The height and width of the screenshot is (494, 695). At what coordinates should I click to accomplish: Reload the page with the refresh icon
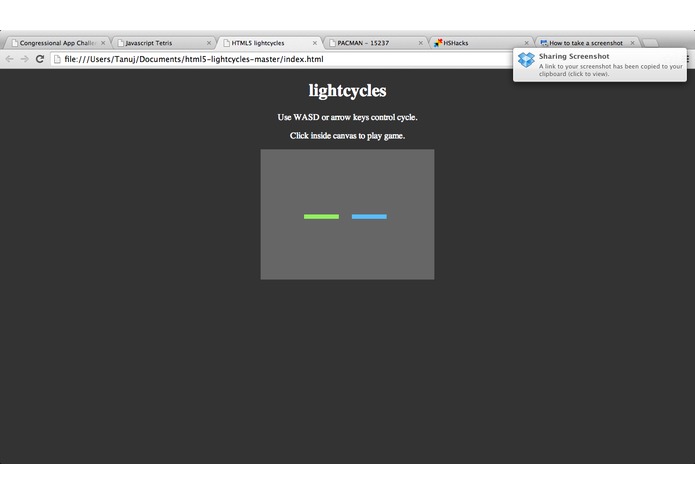[x=40, y=59]
